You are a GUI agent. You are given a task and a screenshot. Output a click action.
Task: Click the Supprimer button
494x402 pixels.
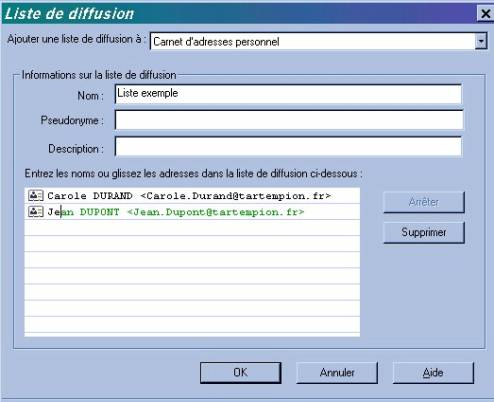(424, 232)
